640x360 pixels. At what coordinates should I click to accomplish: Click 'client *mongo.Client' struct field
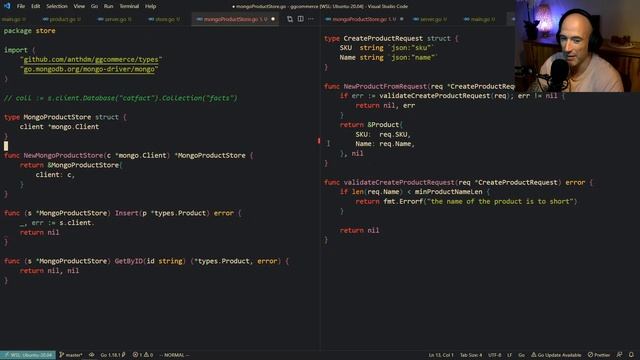59,127
